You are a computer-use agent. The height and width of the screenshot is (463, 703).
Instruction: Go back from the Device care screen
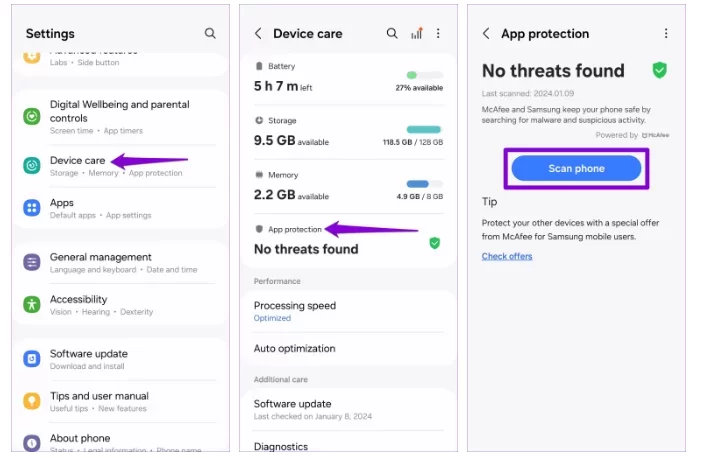[258, 33]
